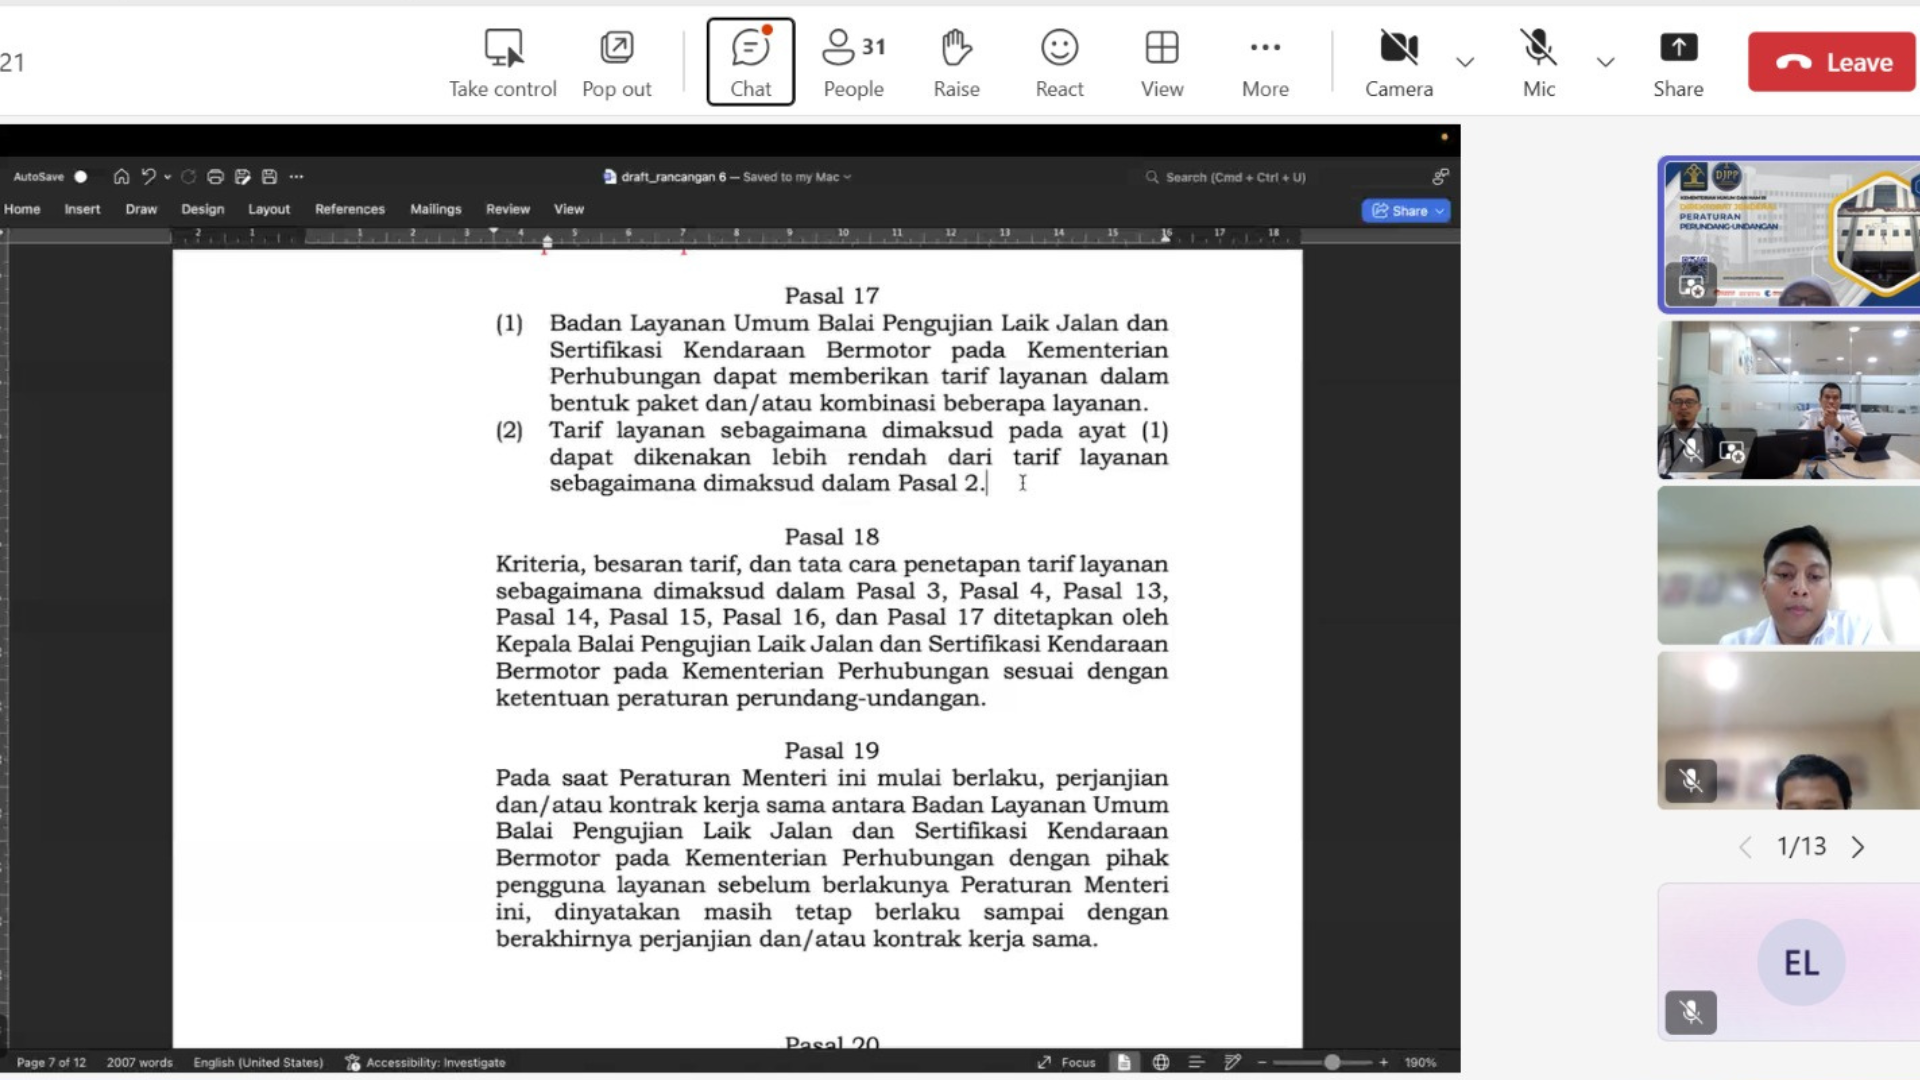The image size is (1920, 1080).
Task: Click the blue Share button in Word
Action: click(1405, 211)
